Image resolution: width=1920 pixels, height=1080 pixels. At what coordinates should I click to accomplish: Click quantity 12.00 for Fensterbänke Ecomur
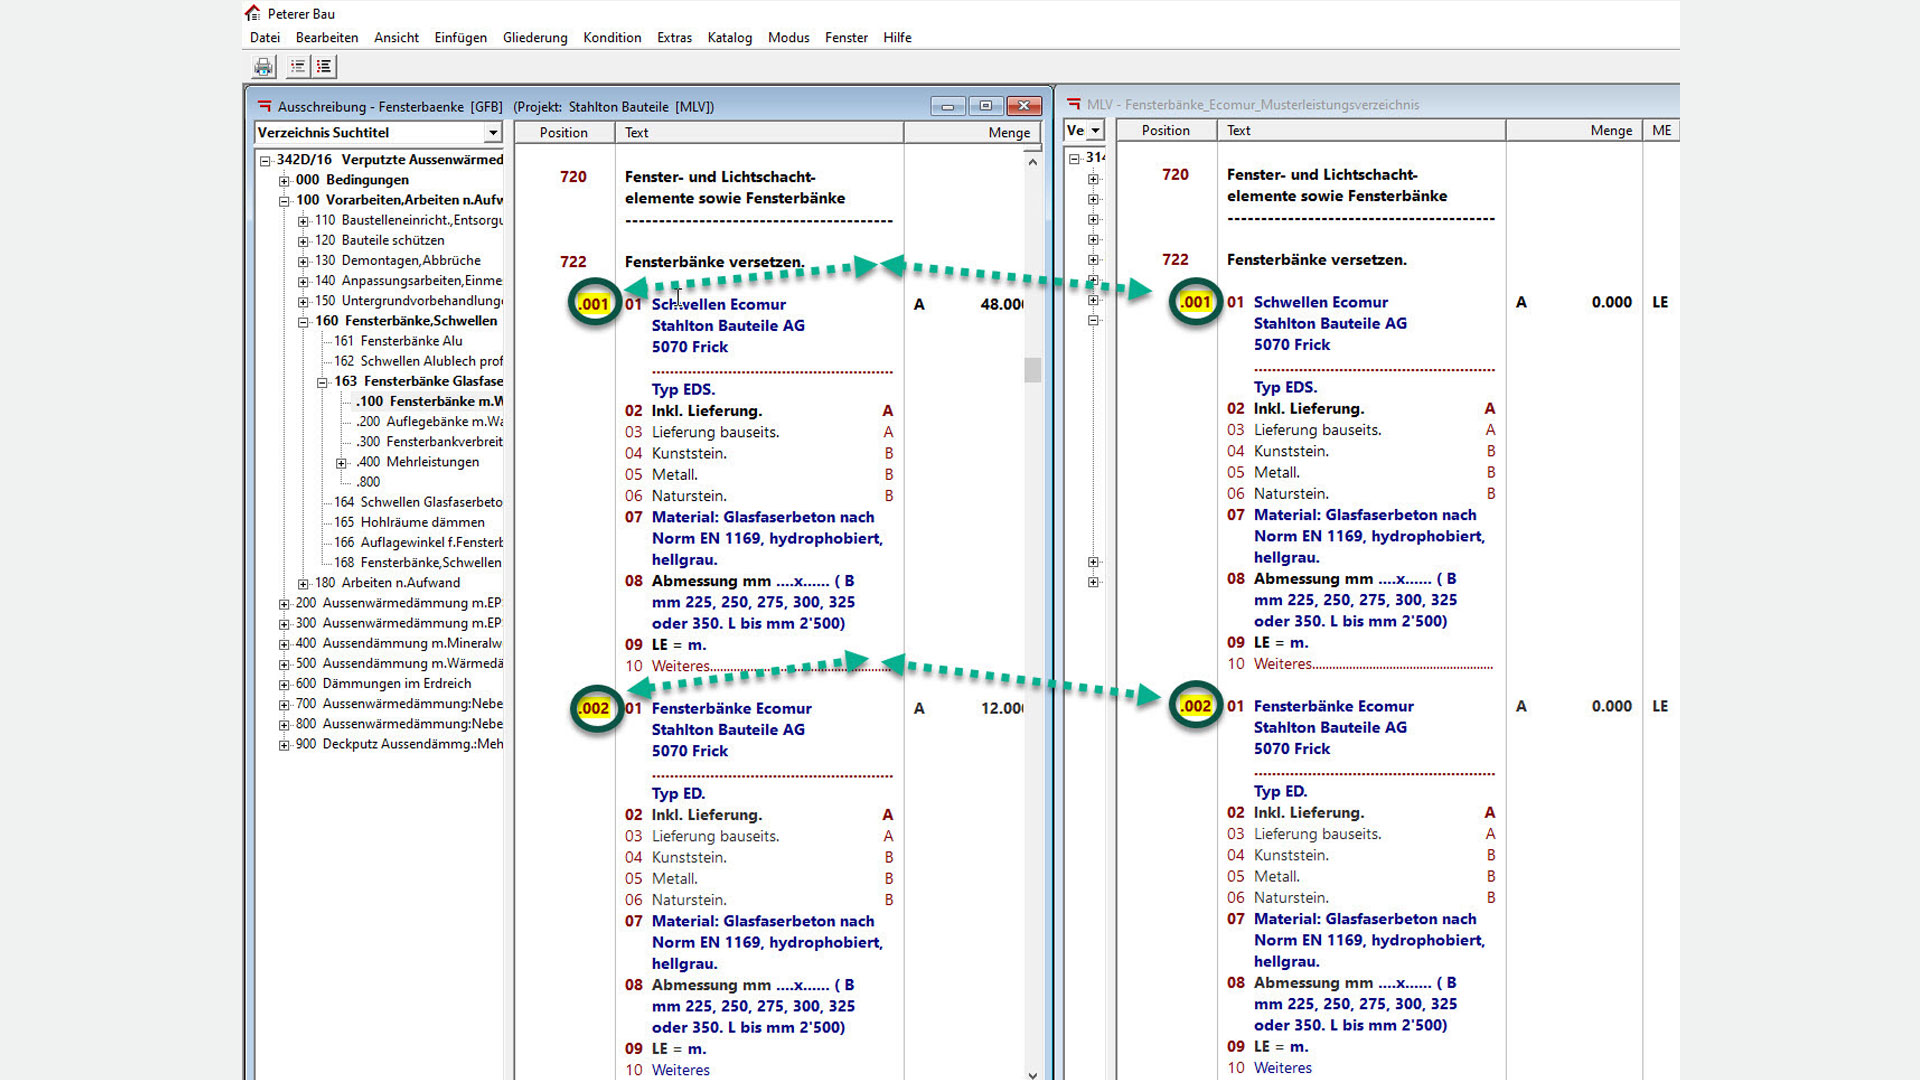tap(1002, 708)
